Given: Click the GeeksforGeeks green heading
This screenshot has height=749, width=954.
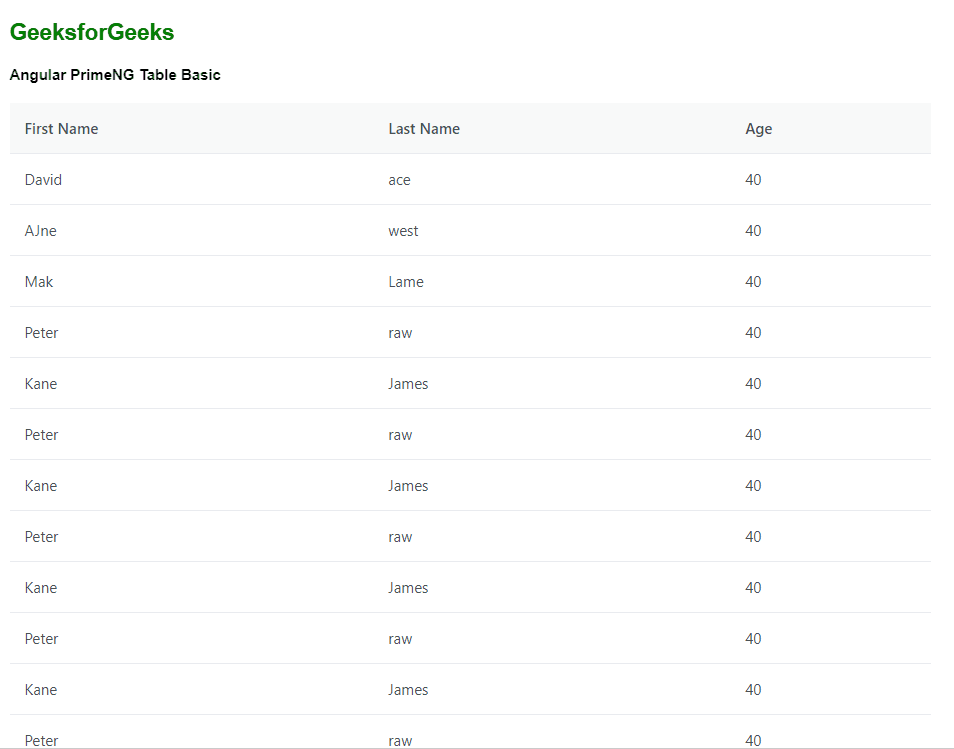Looking at the screenshot, I should tap(92, 33).
